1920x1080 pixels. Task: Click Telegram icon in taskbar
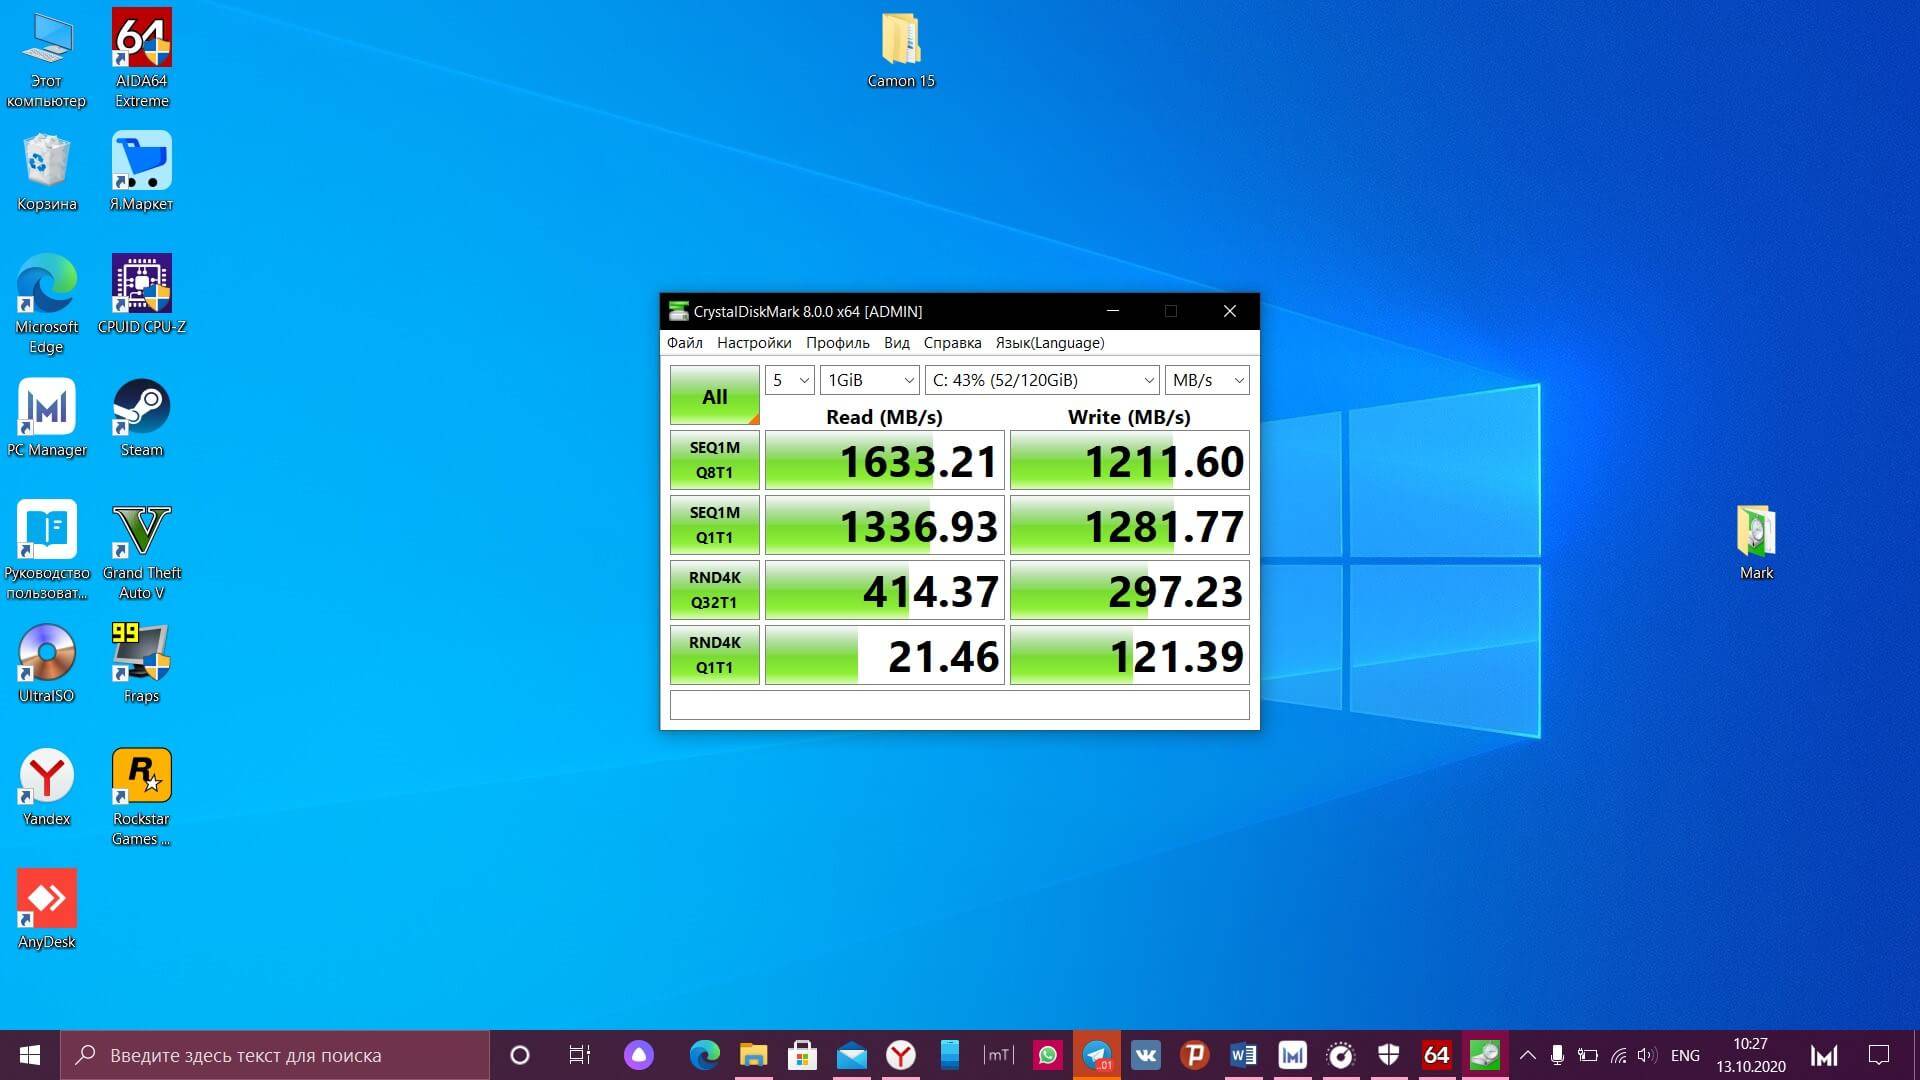pyautogui.click(x=1097, y=1055)
